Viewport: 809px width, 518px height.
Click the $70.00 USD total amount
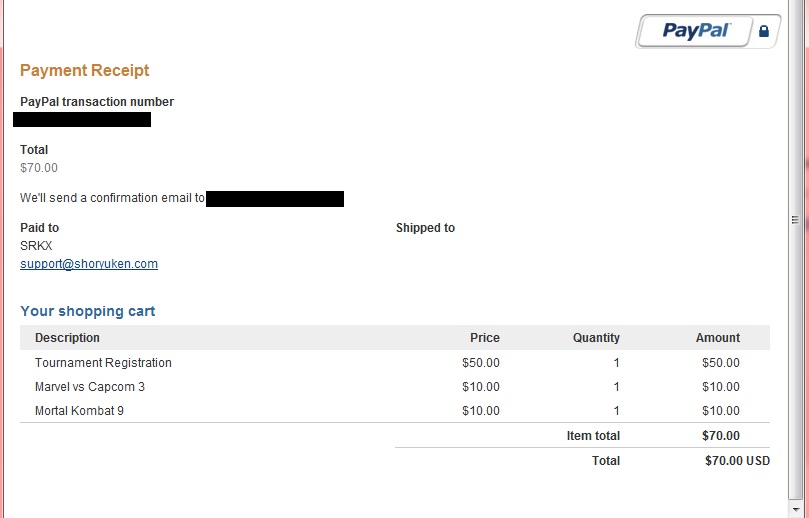point(737,461)
